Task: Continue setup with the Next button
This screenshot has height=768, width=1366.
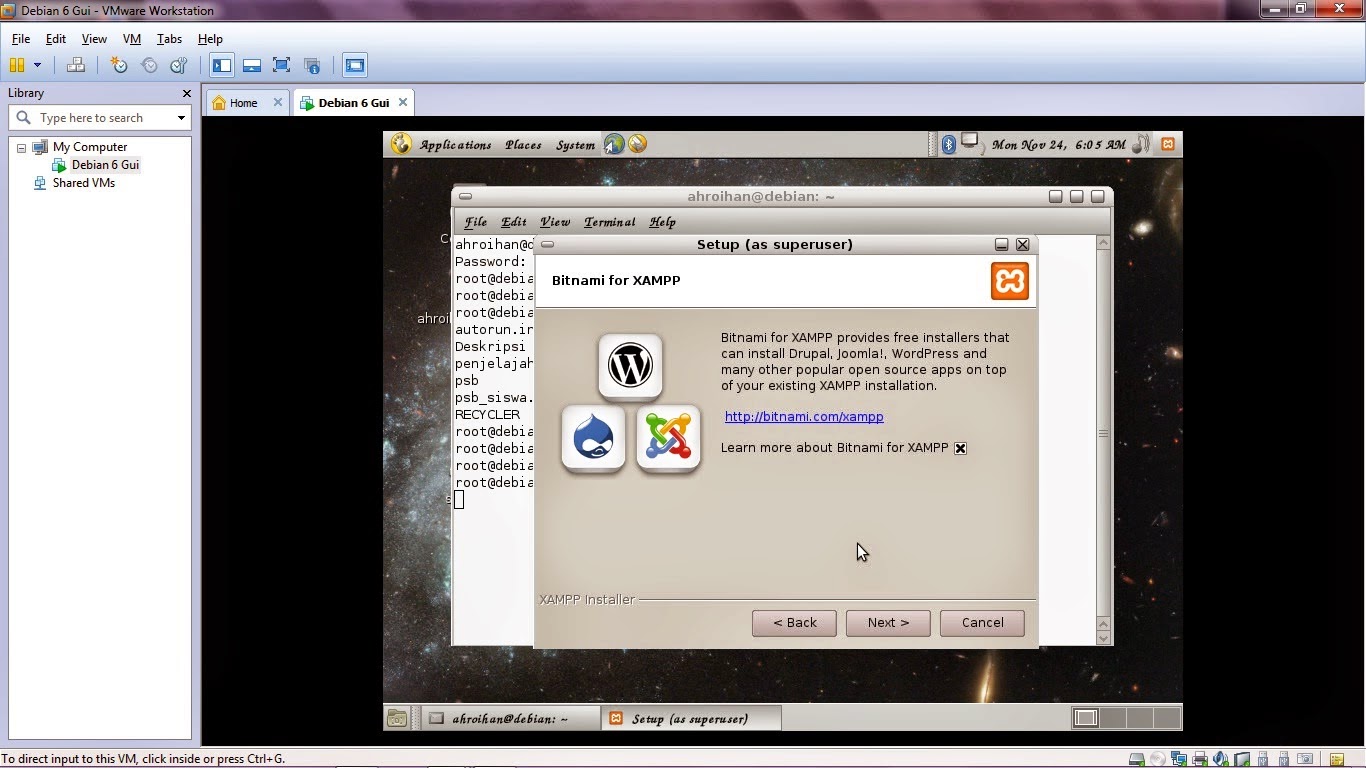Action: click(888, 623)
